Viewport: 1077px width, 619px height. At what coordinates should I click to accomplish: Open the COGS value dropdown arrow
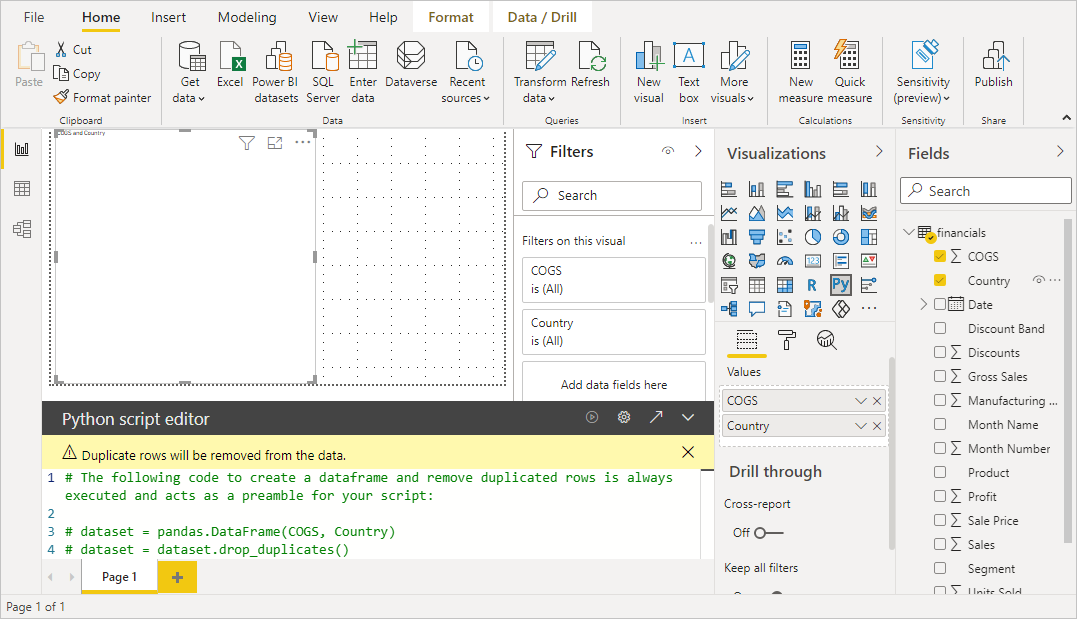(x=861, y=401)
